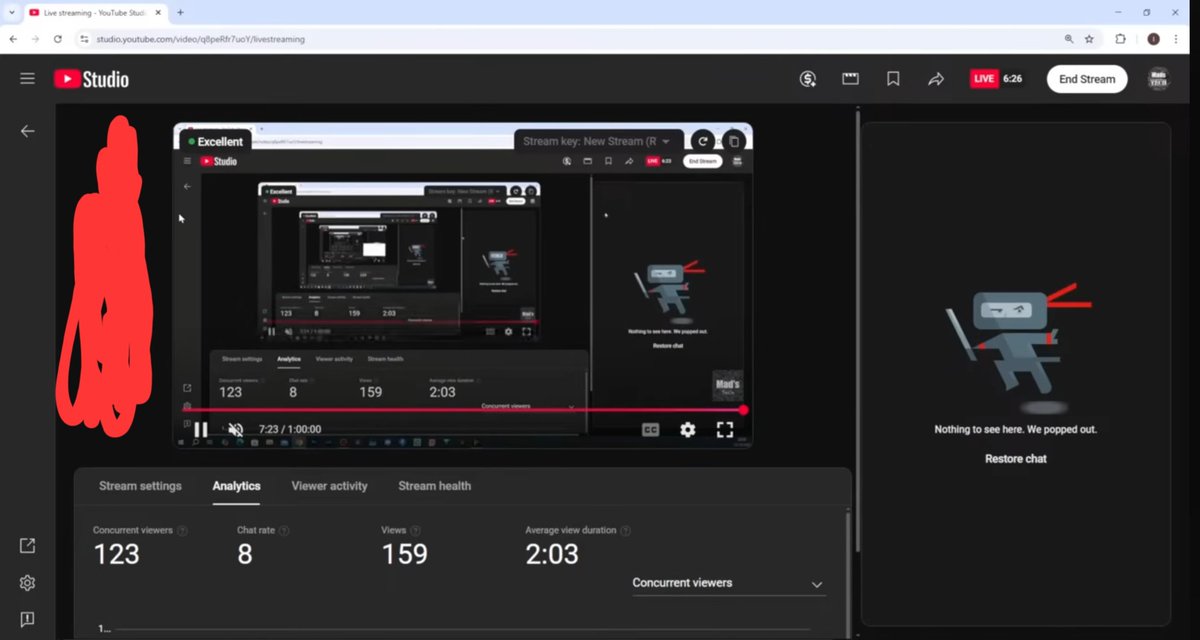Open the Stream health tab
The width and height of the screenshot is (1200, 640).
(x=434, y=486)
